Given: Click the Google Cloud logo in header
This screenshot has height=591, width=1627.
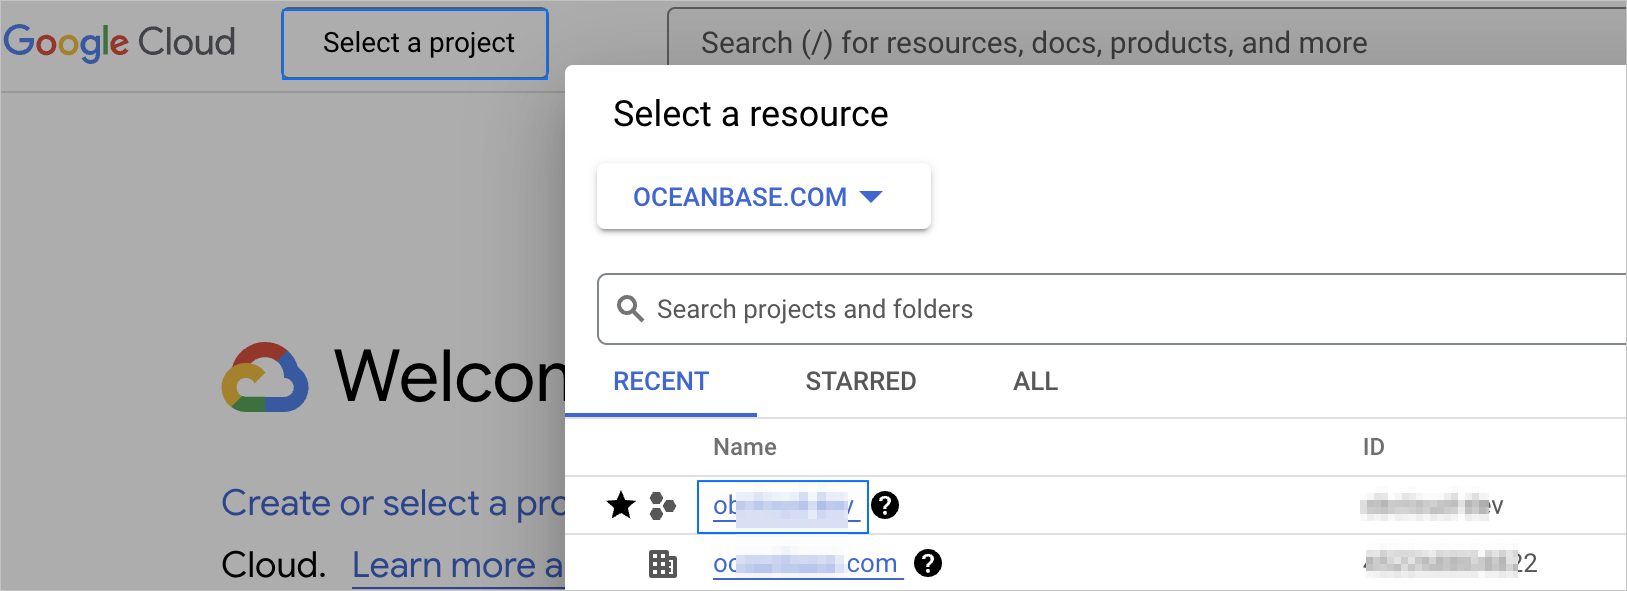Looking at the screenshot, I should 120,42.
